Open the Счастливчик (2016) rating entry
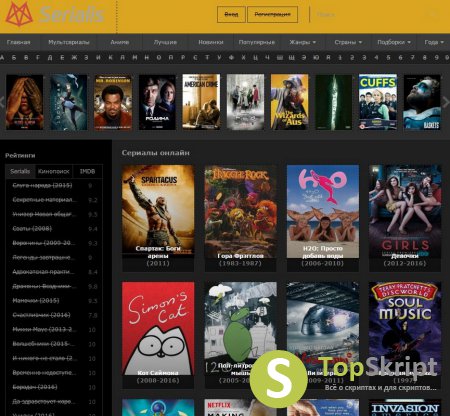450x416 pixels. [x=41, y=315]
